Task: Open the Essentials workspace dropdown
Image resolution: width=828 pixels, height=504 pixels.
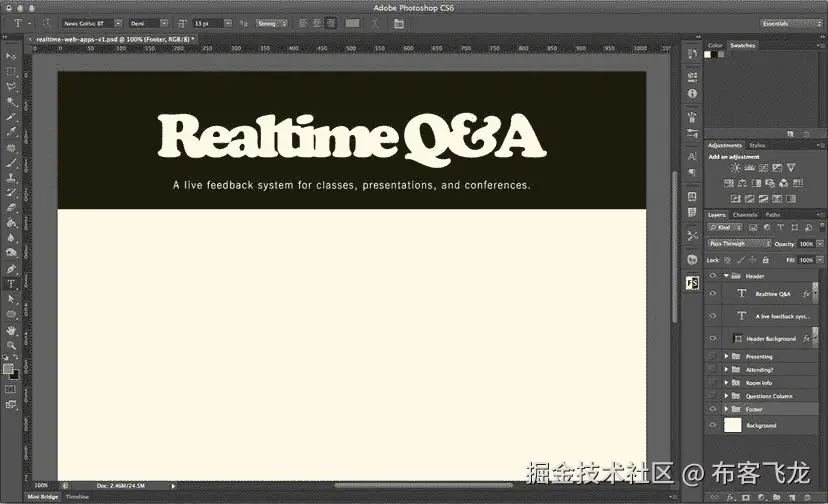Action: pyautogui.click(x=792, y=23)
